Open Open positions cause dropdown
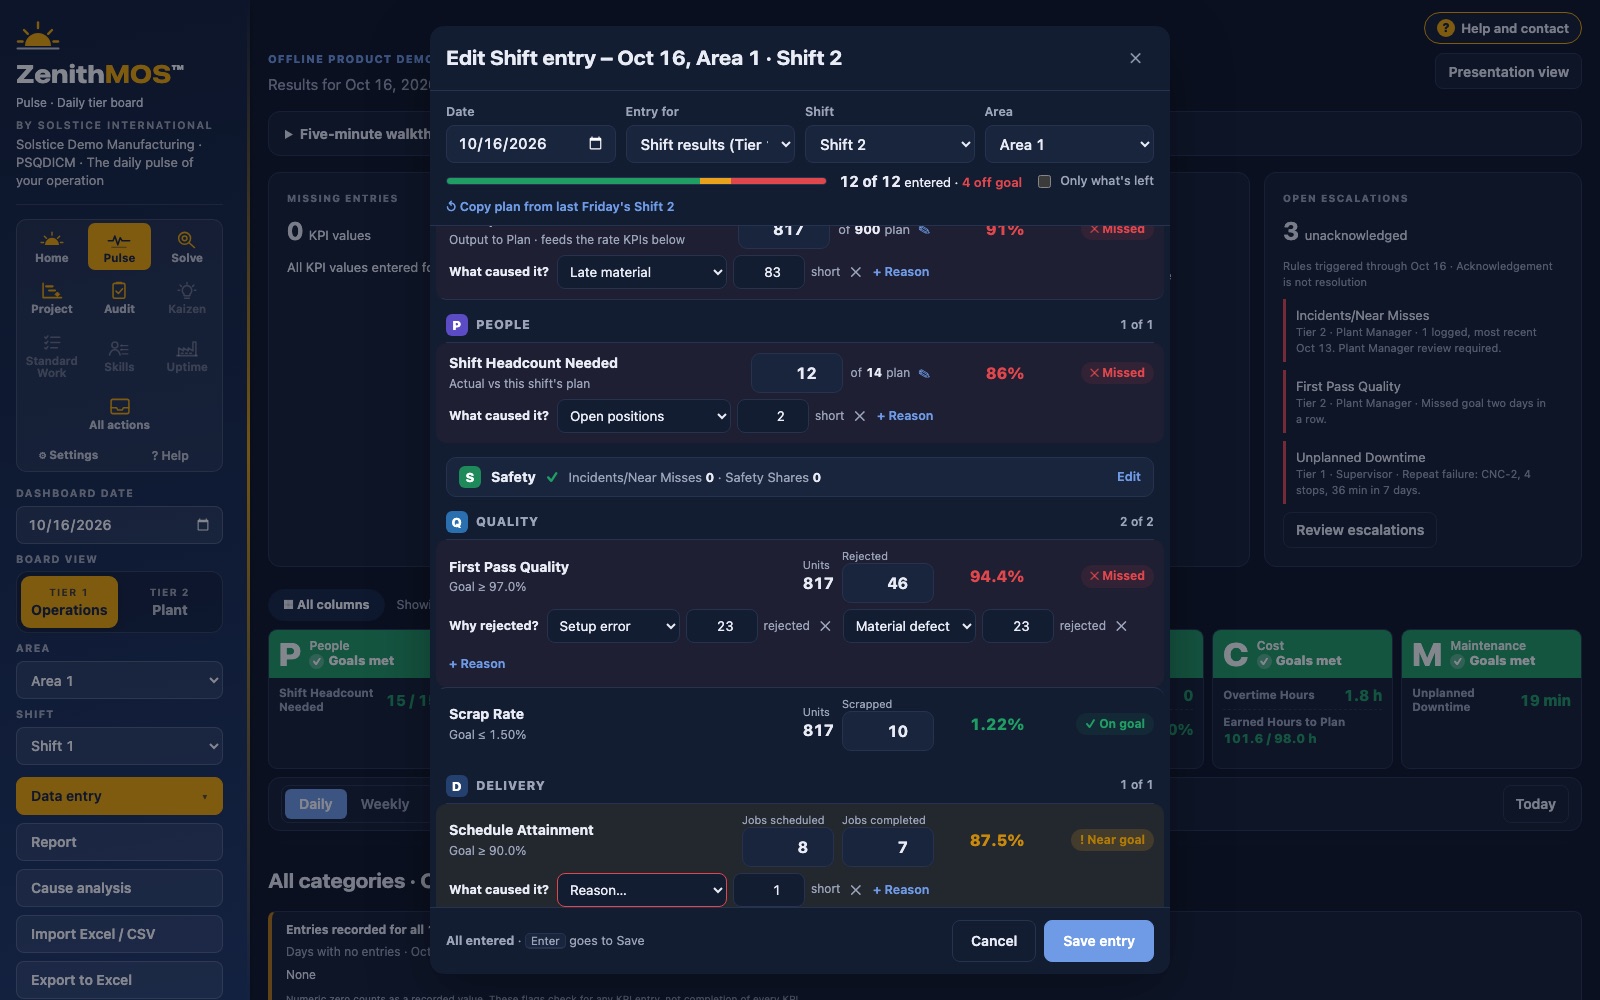The image size is (1600, 1000). (x=643, y=416)
